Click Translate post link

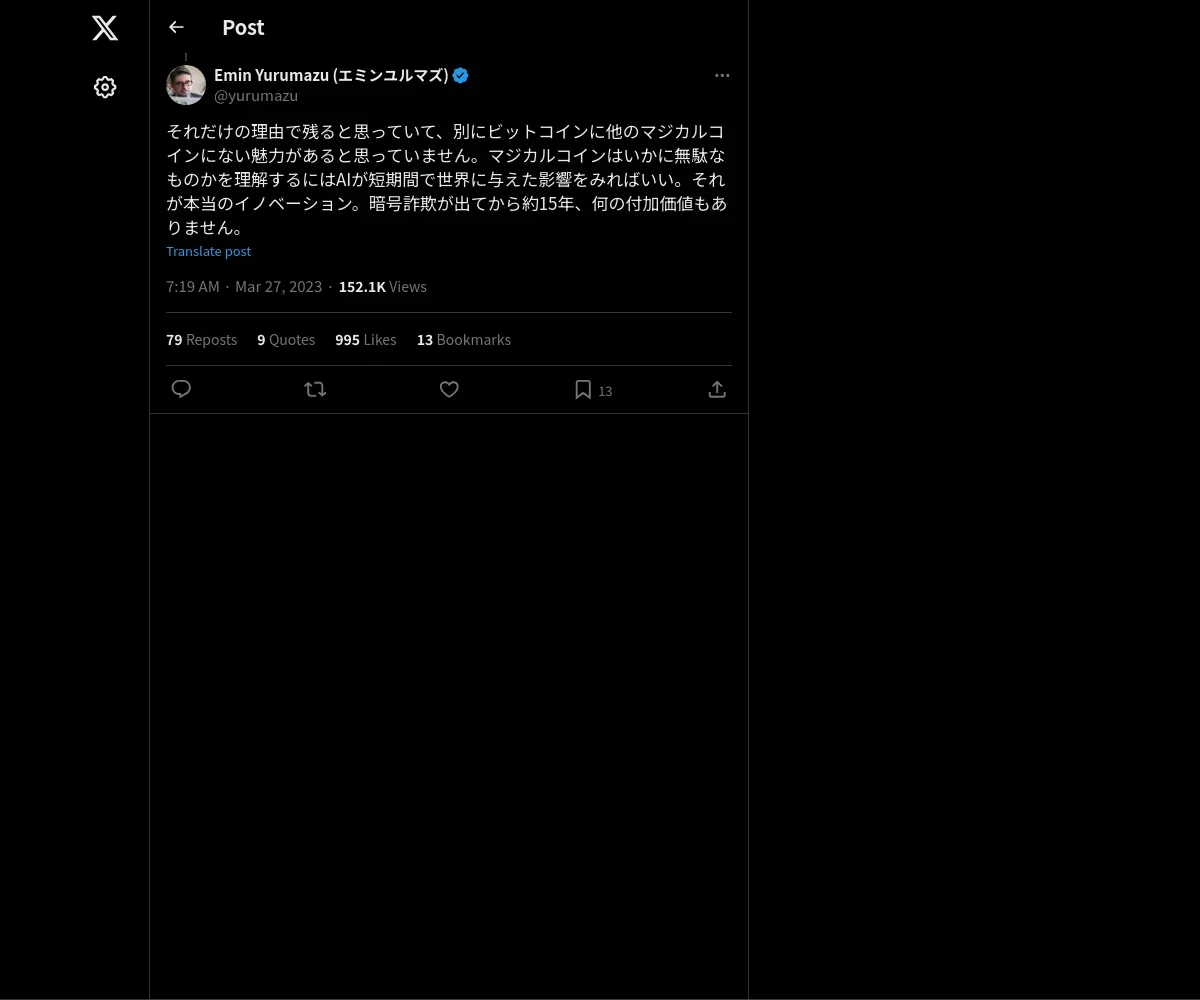(x=208, y=251)
